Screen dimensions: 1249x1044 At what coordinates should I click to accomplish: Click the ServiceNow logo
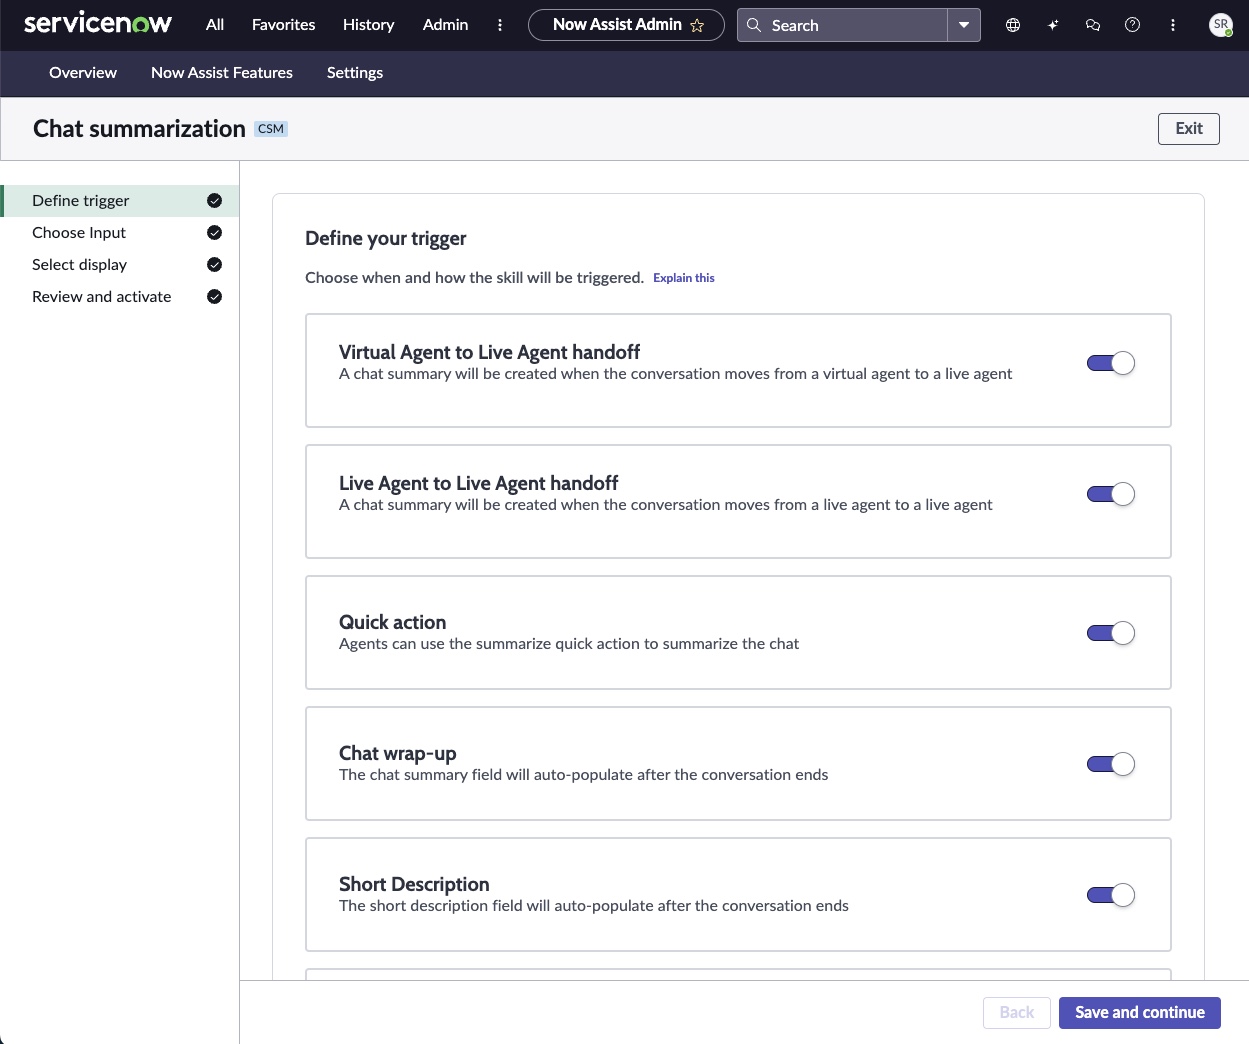click(x=98, y=24)
